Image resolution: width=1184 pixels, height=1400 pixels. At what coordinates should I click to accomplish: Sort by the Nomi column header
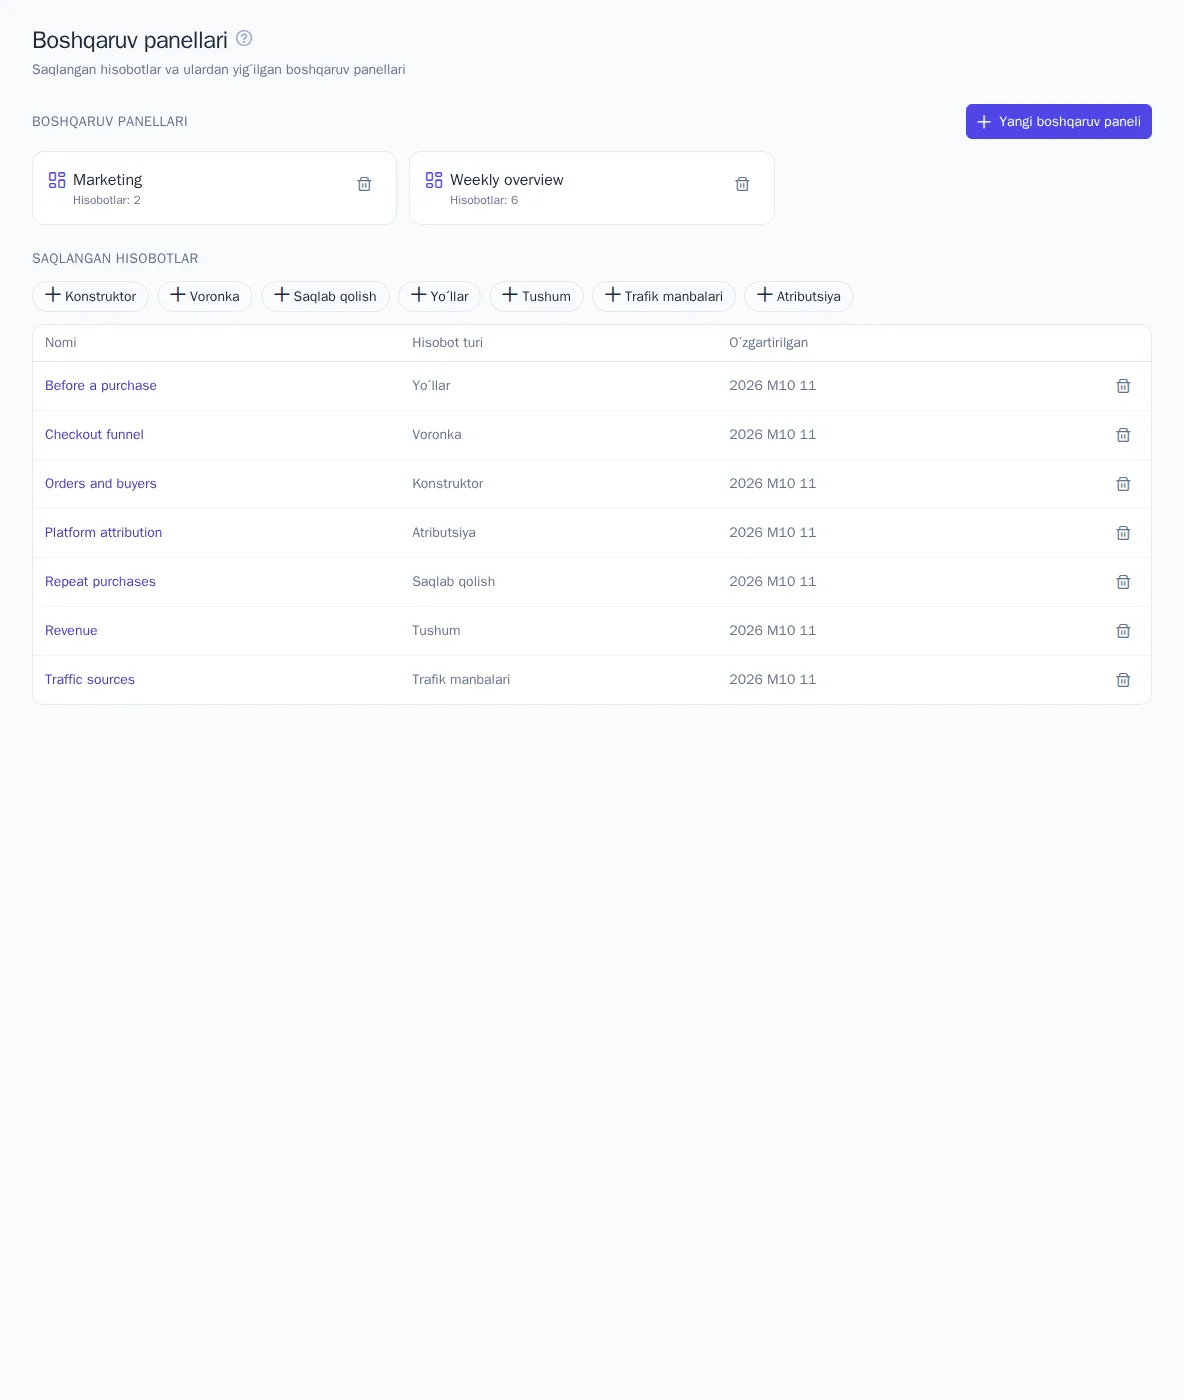[61, 342]
